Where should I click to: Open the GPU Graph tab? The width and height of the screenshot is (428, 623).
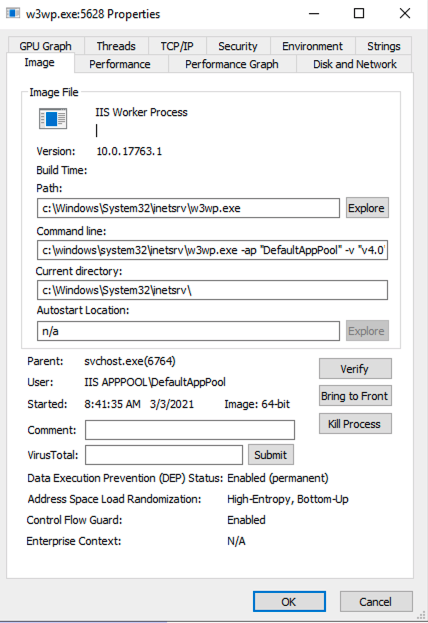46,46
